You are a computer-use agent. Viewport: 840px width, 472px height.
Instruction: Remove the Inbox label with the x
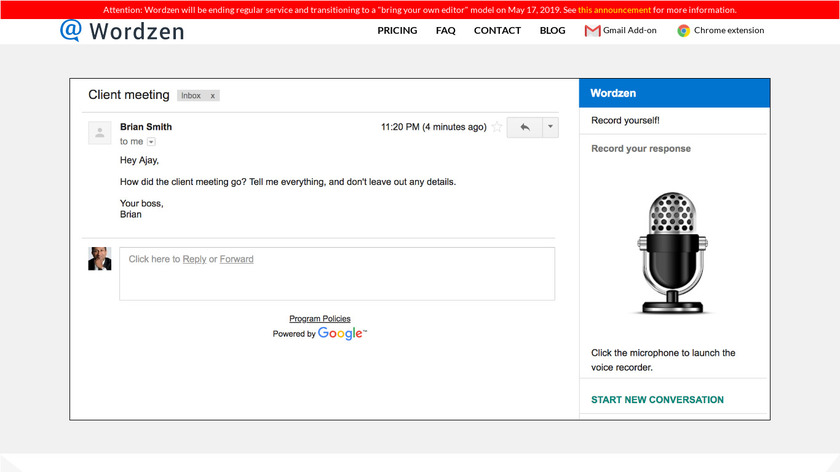[212, 96]
